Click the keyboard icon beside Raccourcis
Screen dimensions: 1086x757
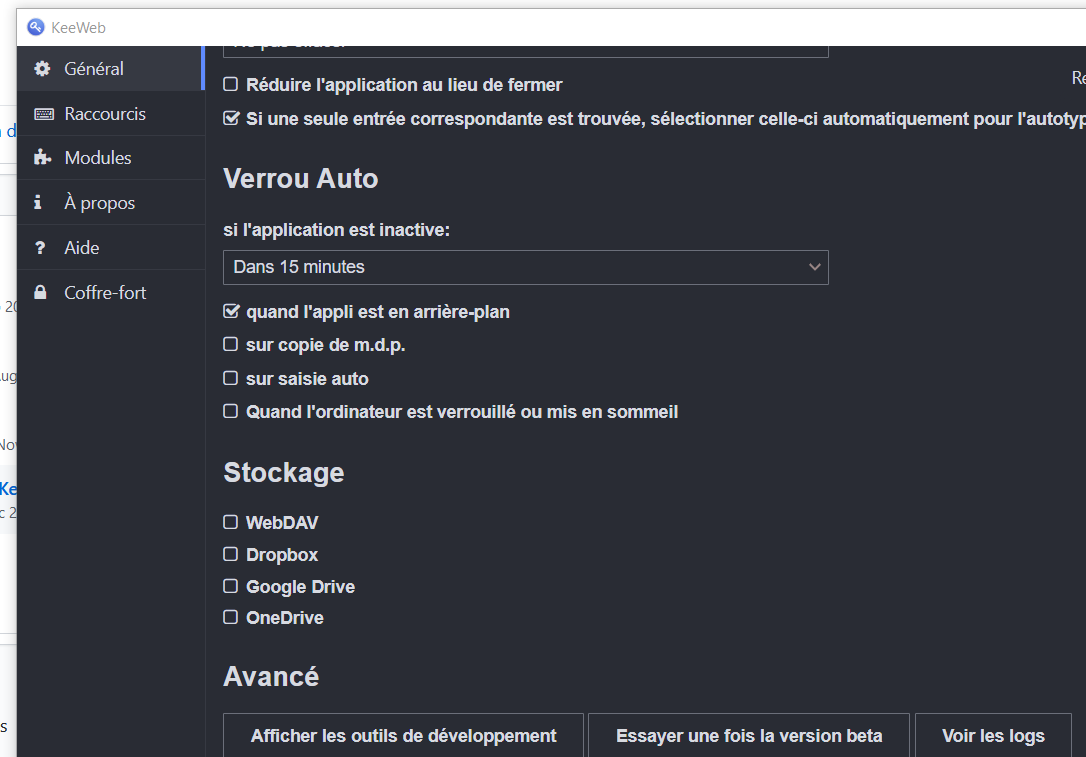[42, 113]
